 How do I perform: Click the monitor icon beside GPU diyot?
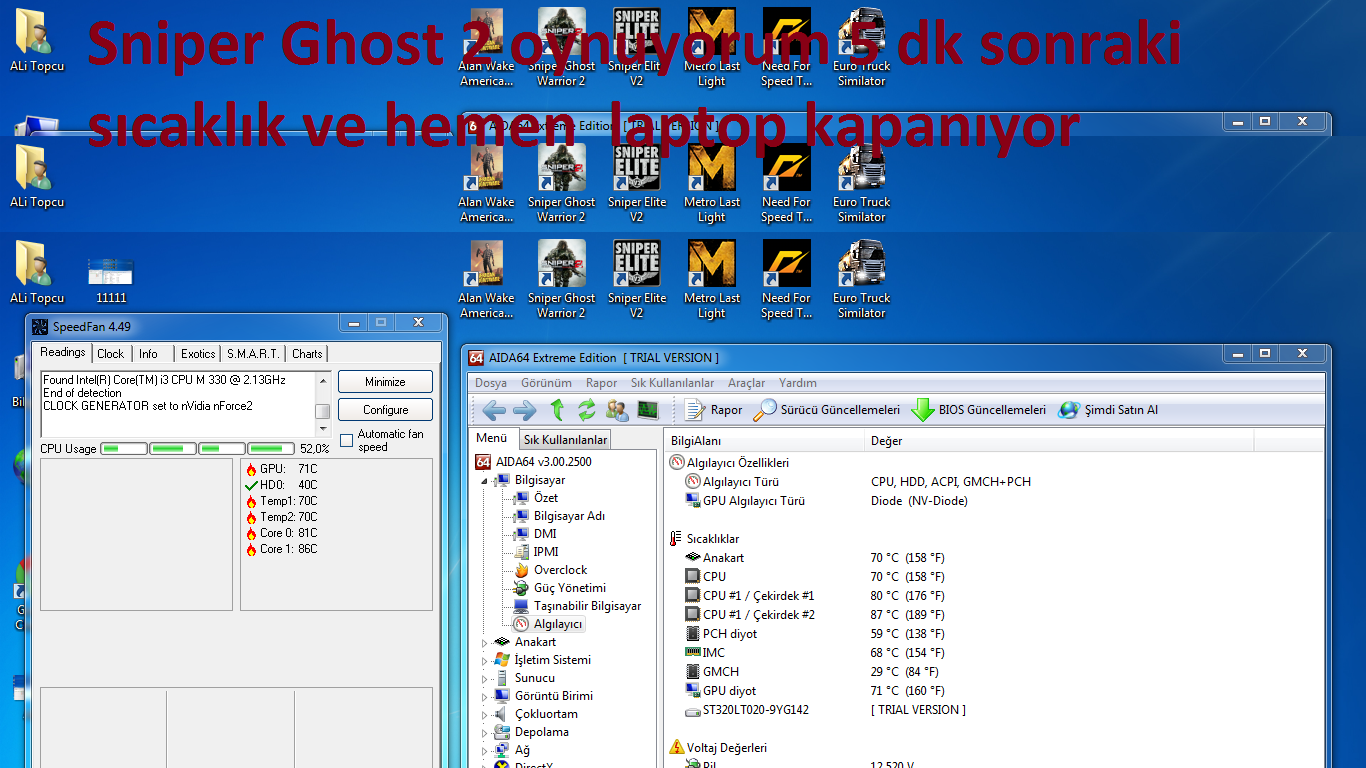(693, 691)
